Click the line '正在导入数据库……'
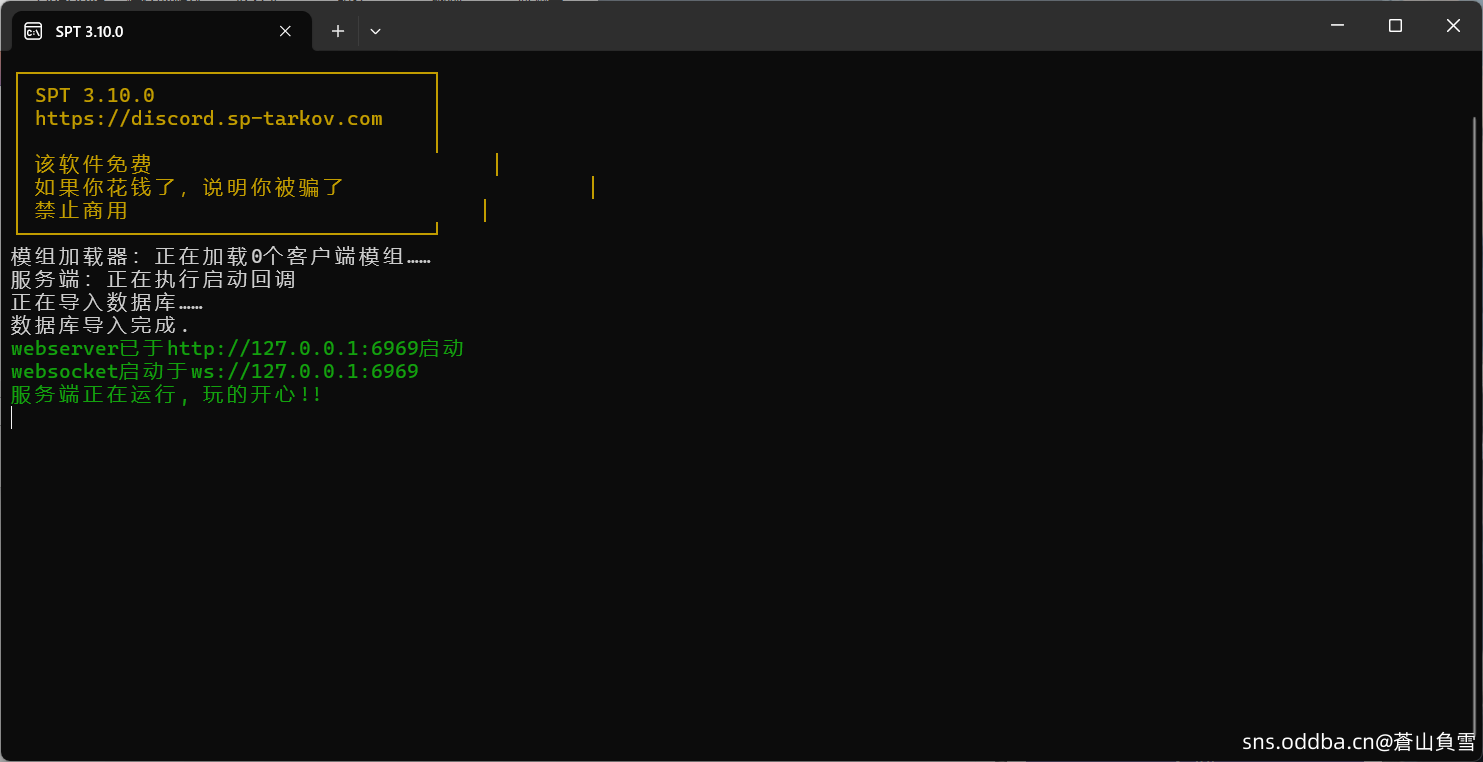This screenshot has width=1483, height=762. (x=107, y=303)
